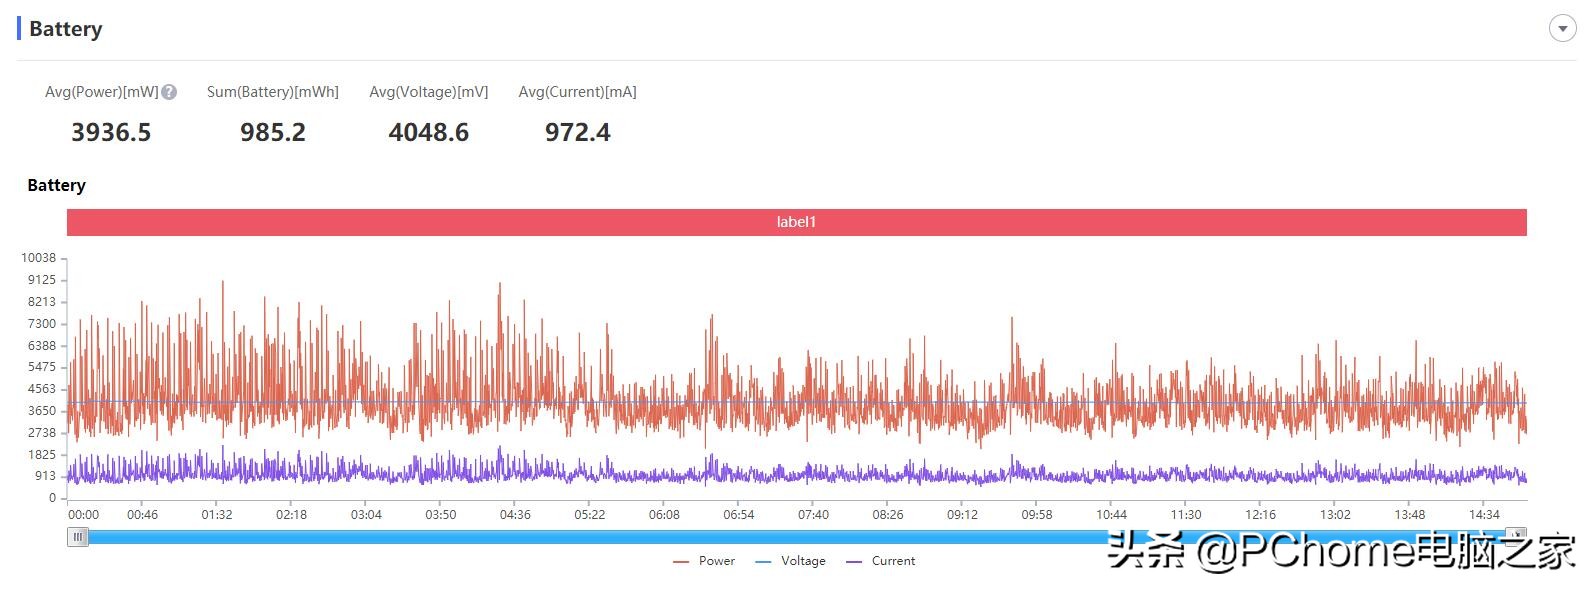
Task: Click the 11:30 x-axis time label
Action: coord(1186,515)
